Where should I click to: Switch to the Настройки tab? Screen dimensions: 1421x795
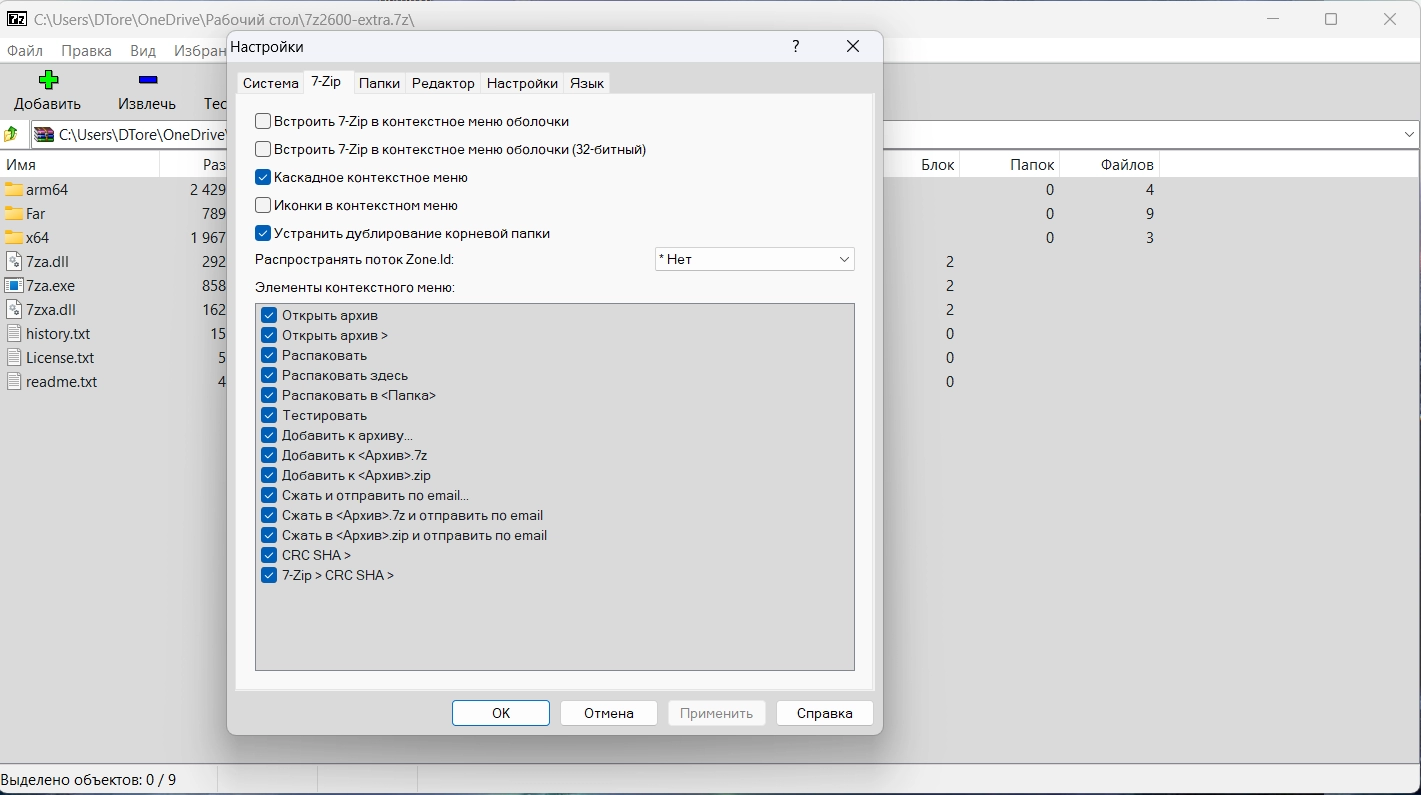[x=522, y=83]
